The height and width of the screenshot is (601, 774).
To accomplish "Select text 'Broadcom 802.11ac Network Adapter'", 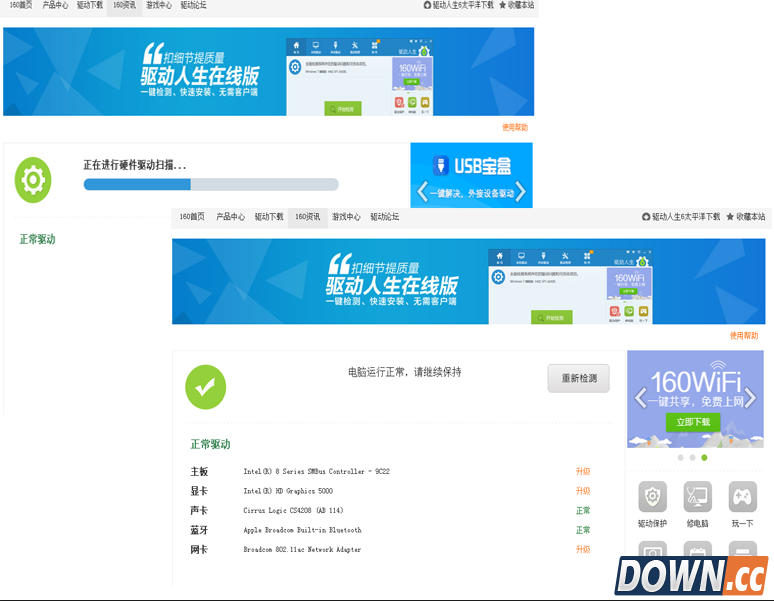I will point(302,549).
